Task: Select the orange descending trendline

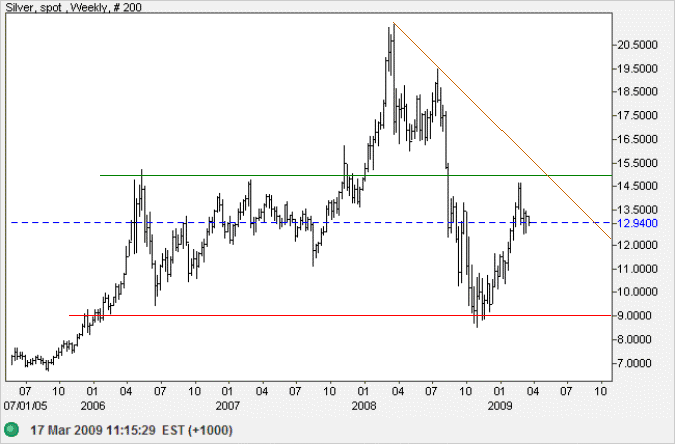Action: (x=502, y=130)
